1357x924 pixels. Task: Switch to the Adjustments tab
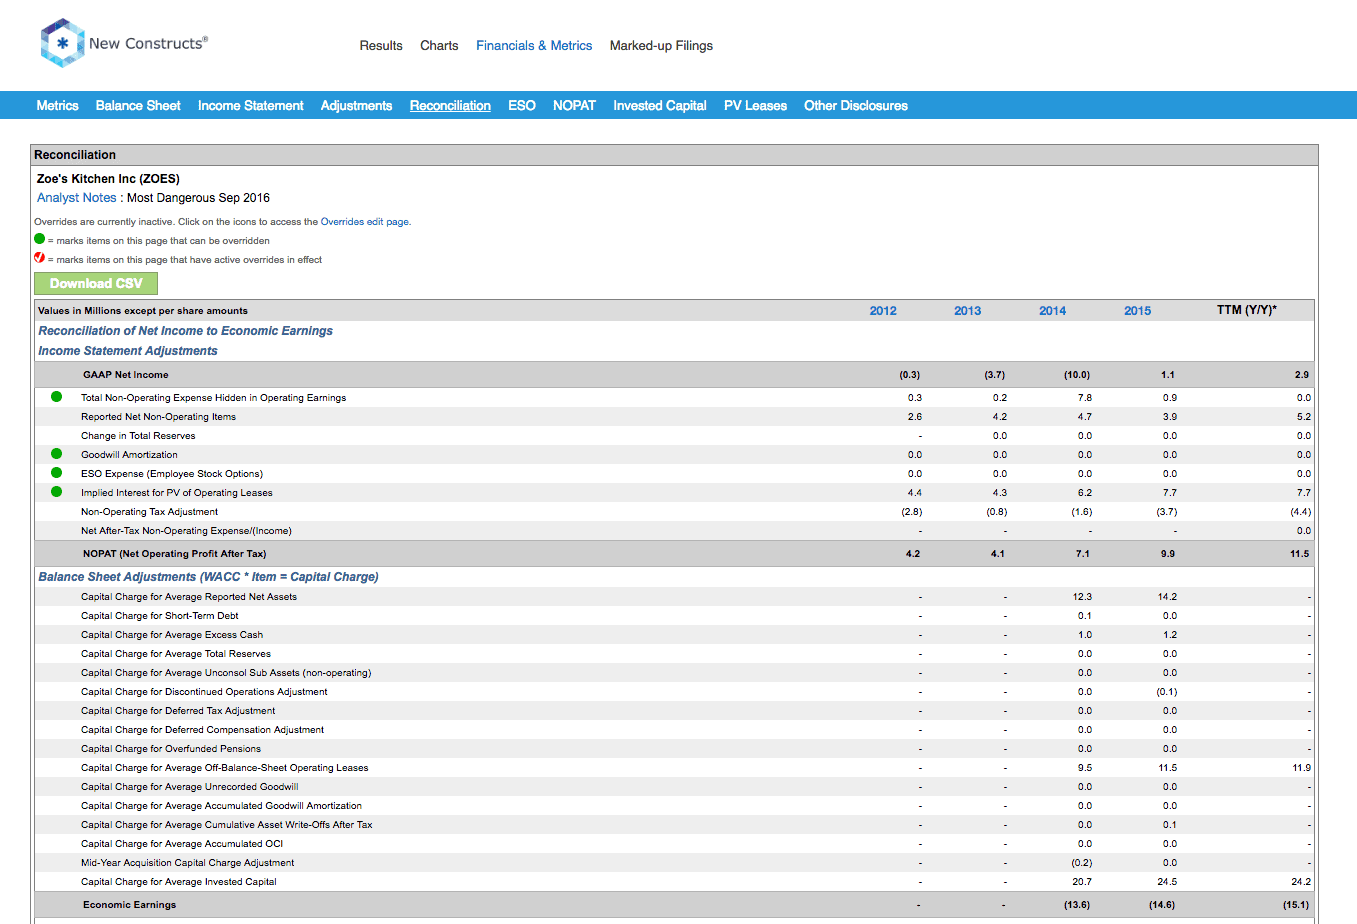coord(356,105)
